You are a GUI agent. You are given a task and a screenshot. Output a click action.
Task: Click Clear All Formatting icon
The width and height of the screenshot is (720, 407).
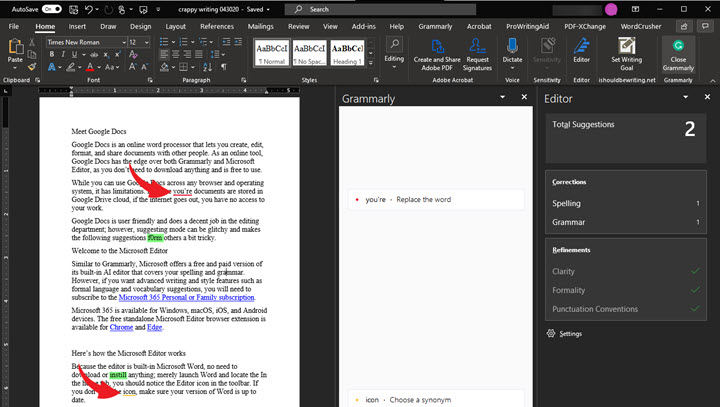point(134,55)
